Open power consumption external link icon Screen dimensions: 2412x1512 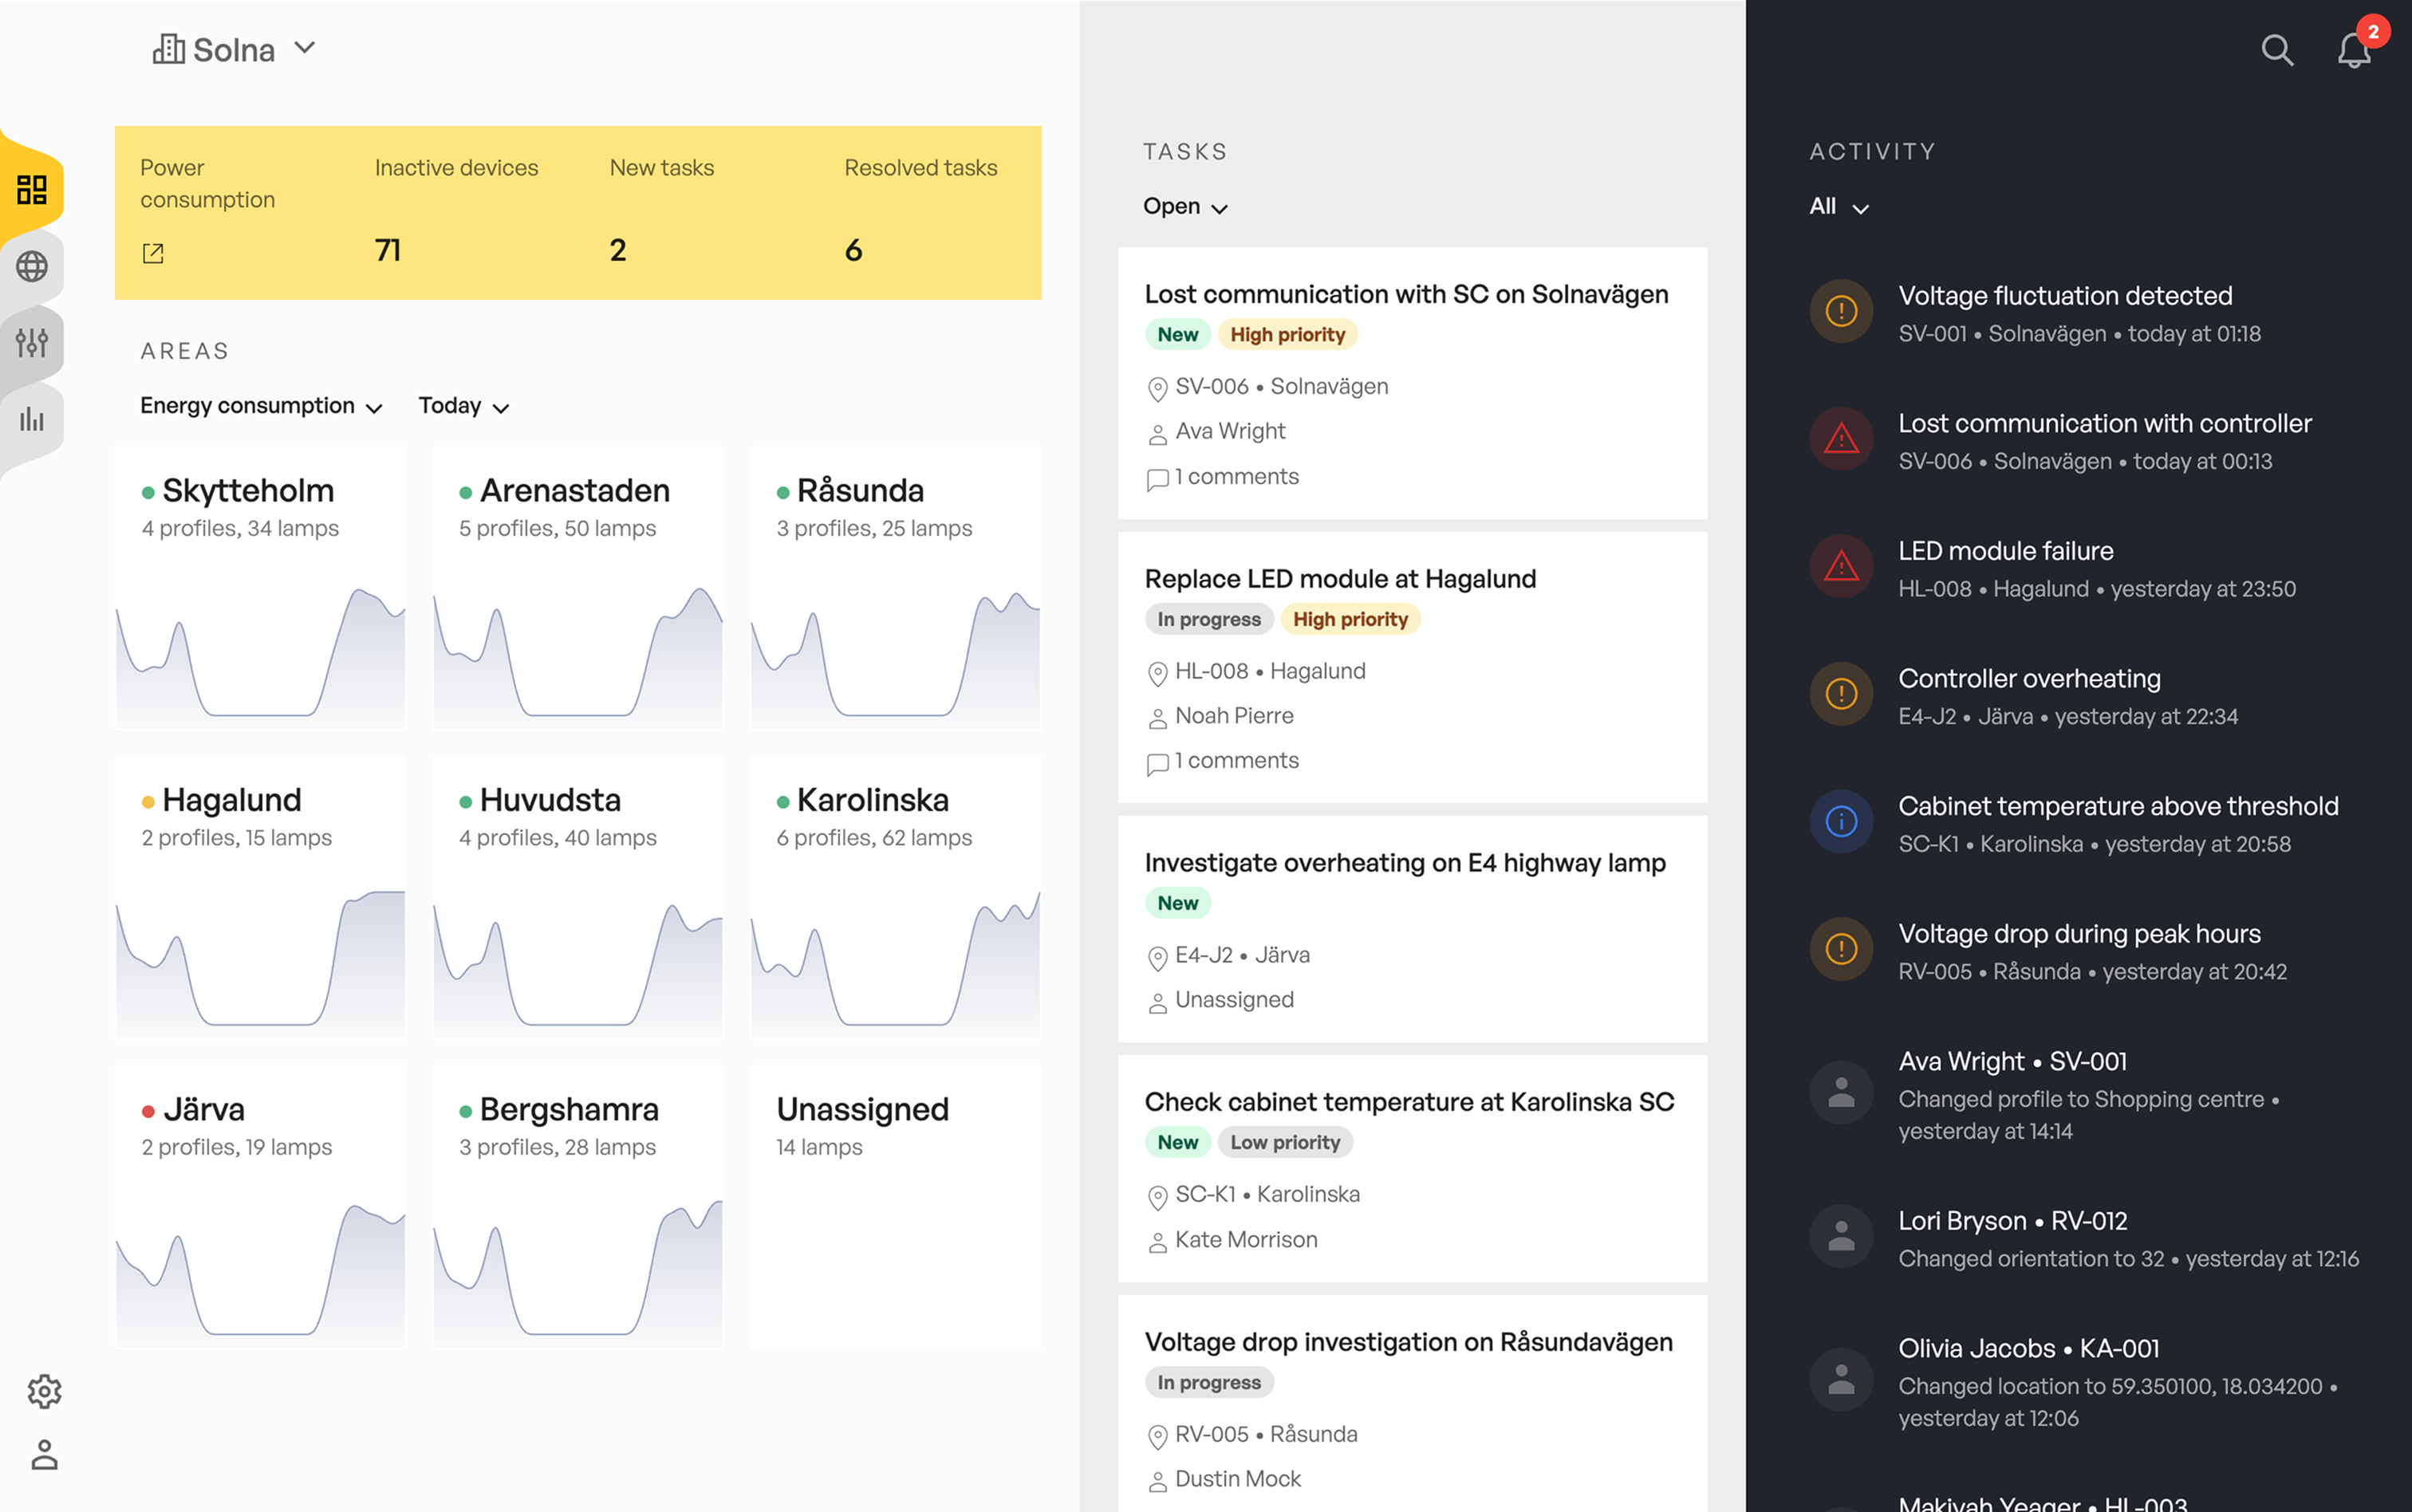click(x=153, y=253)
